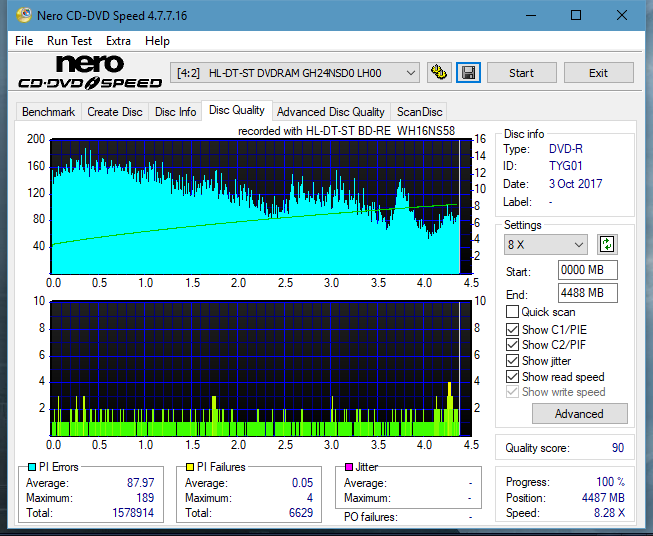Minimize the Nero window
Viewport: 653px width, 536px height.
pos(531,15)
